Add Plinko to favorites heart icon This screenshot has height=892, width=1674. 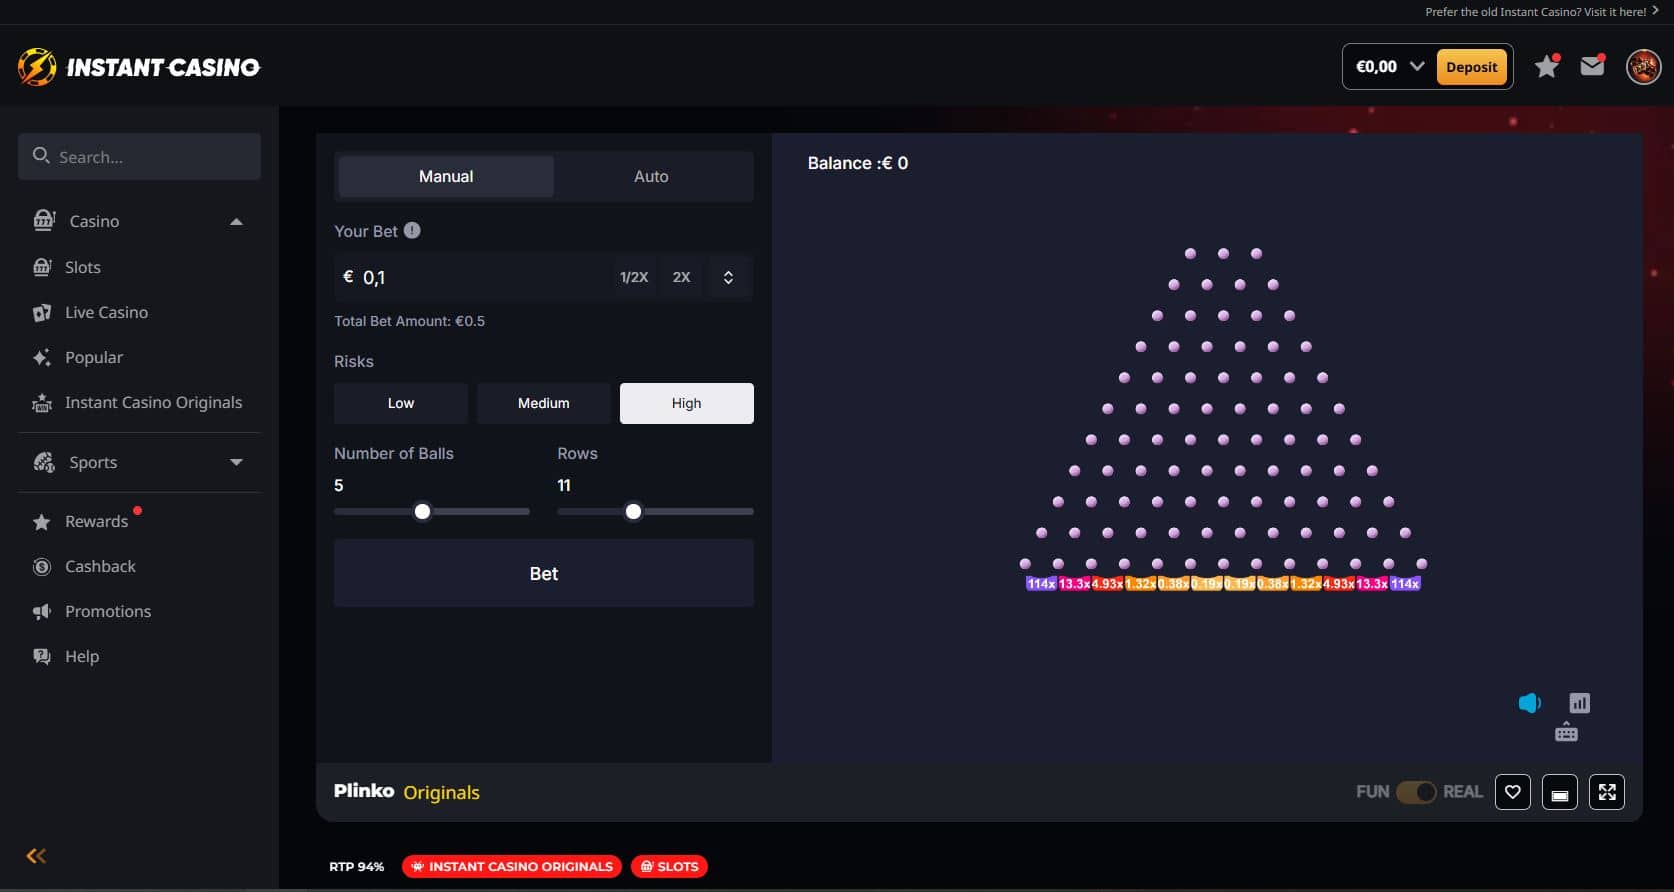pyautogui.click(x=1513, y=792)
